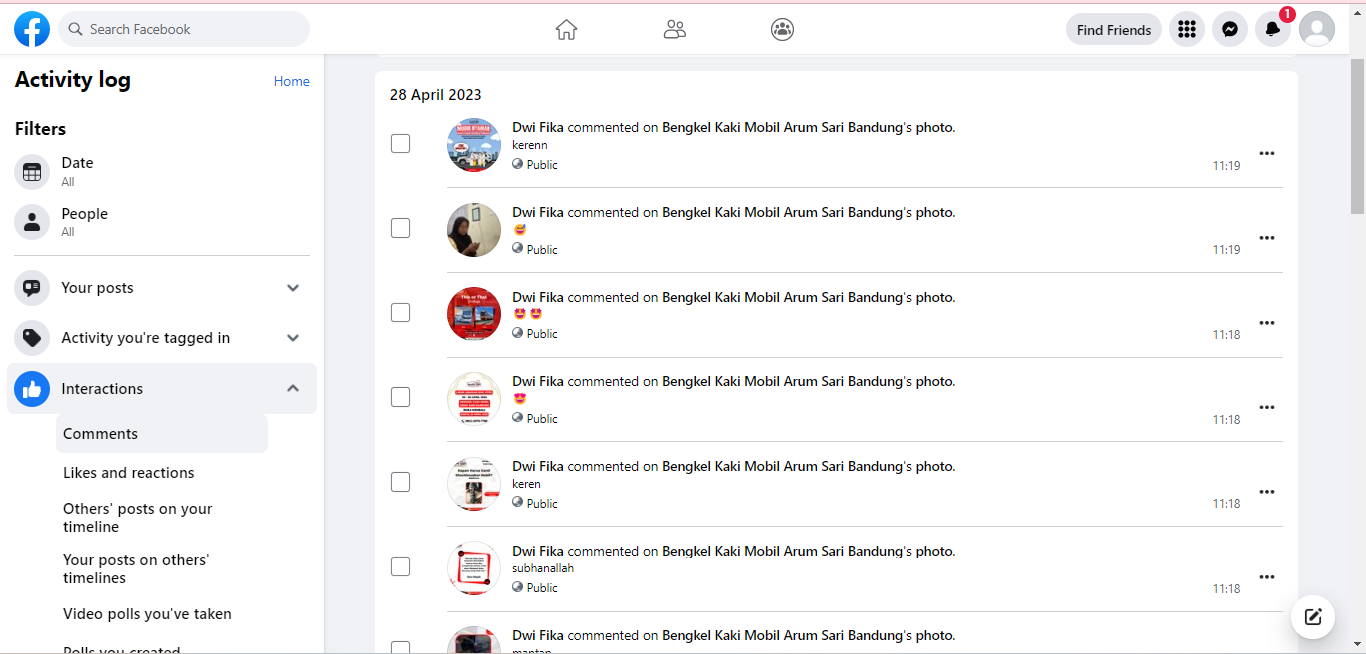The image size is (1366, 654).
Task: Collapse the Interactions section
Action: pyautogui.click(x=293, y=389)
